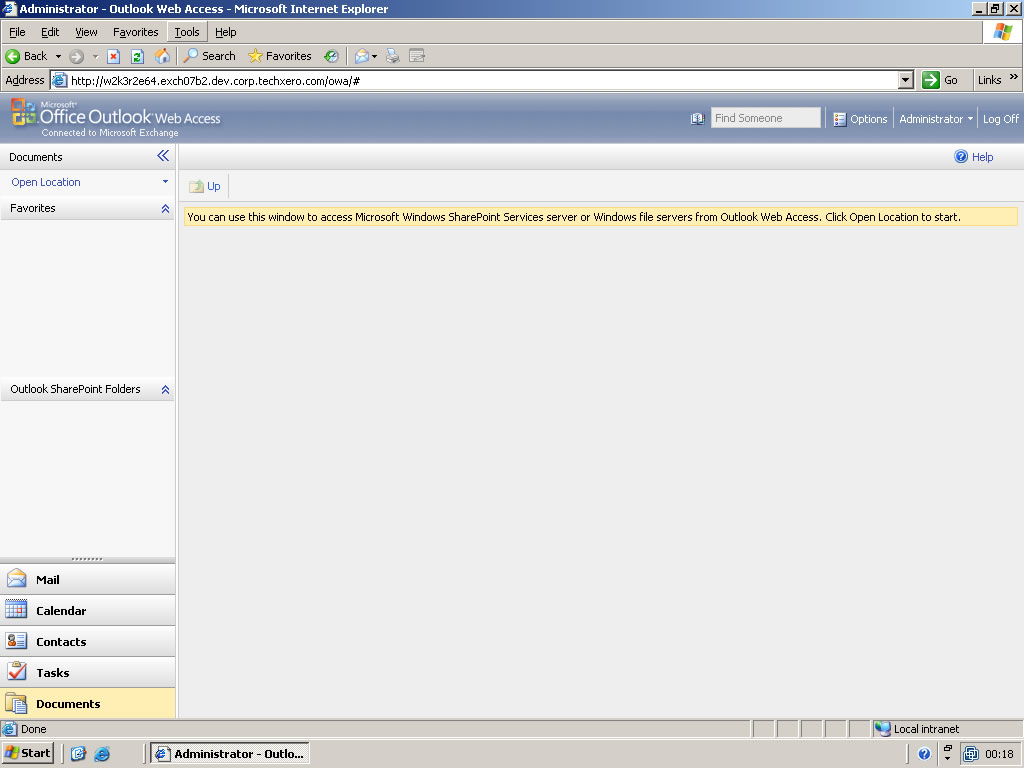Viewport: 1024px width, 768px height.
Task: Open the Mail folder icon in navigation
Action: pos(17,579)
